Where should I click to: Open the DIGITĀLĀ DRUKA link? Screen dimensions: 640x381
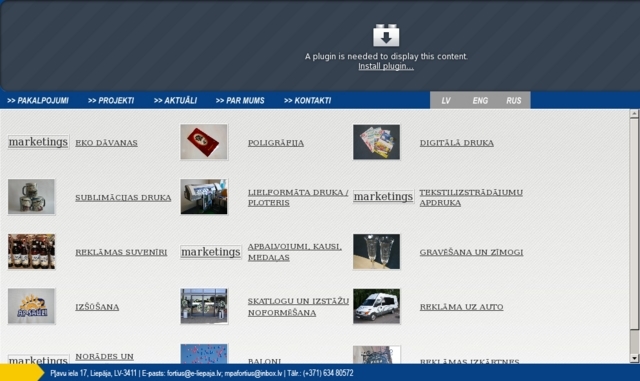click(x=457, y=143)
